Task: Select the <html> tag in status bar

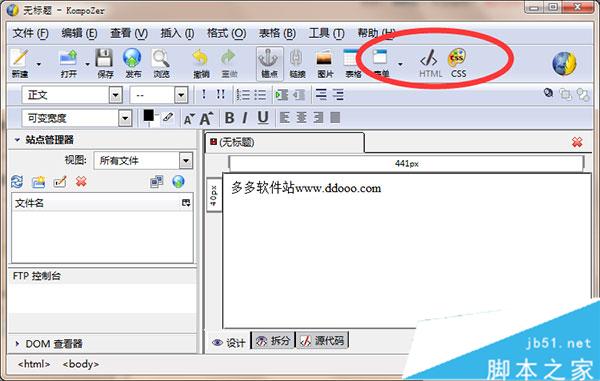Action: pyautogui.click(x=34, y=364)
